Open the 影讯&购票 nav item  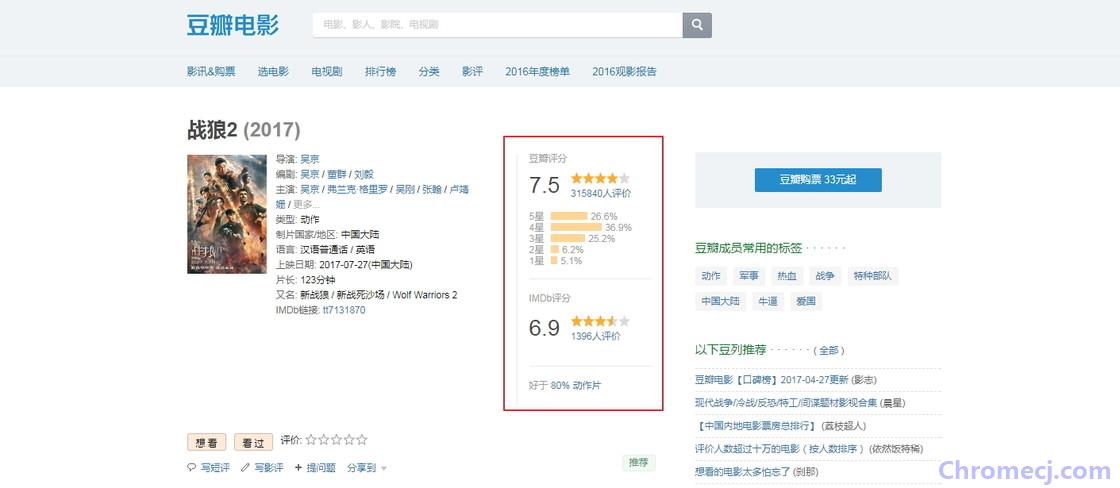(x=211, y=71)
